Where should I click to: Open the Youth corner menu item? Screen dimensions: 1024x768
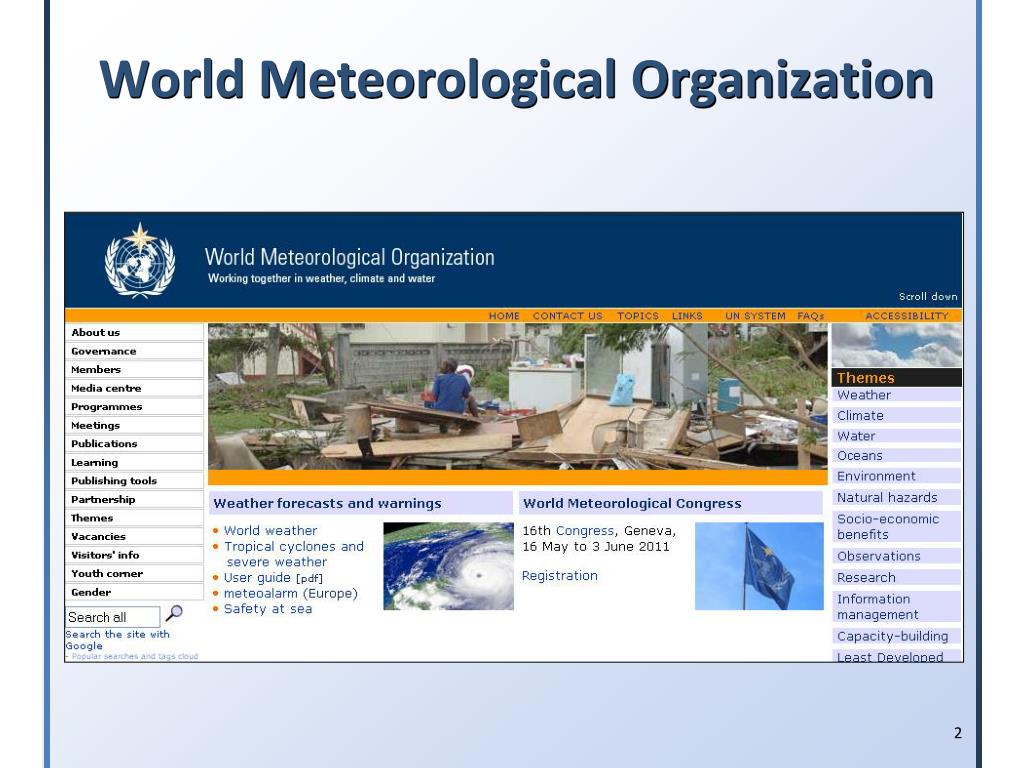[x=135, y=573]
